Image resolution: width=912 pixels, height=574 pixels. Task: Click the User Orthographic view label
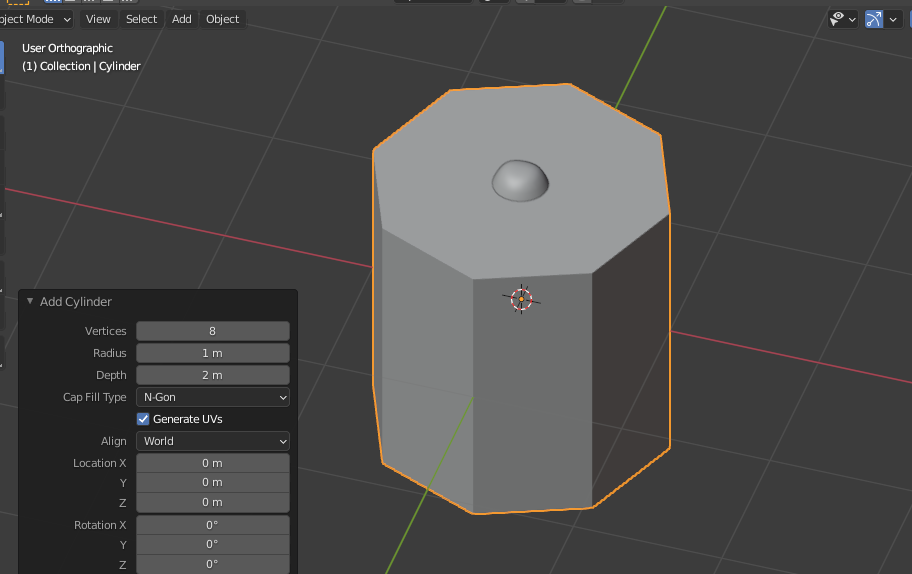(x=67, y=48)
